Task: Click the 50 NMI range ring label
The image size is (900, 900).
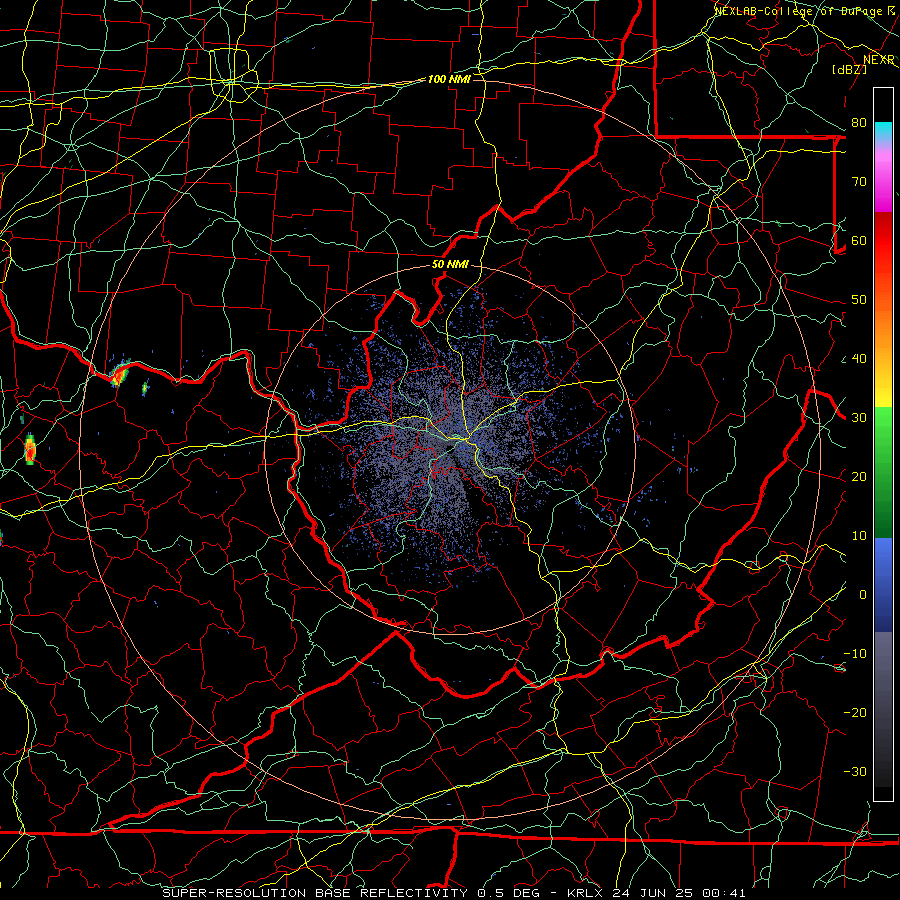Action: (x=450, y=265)
